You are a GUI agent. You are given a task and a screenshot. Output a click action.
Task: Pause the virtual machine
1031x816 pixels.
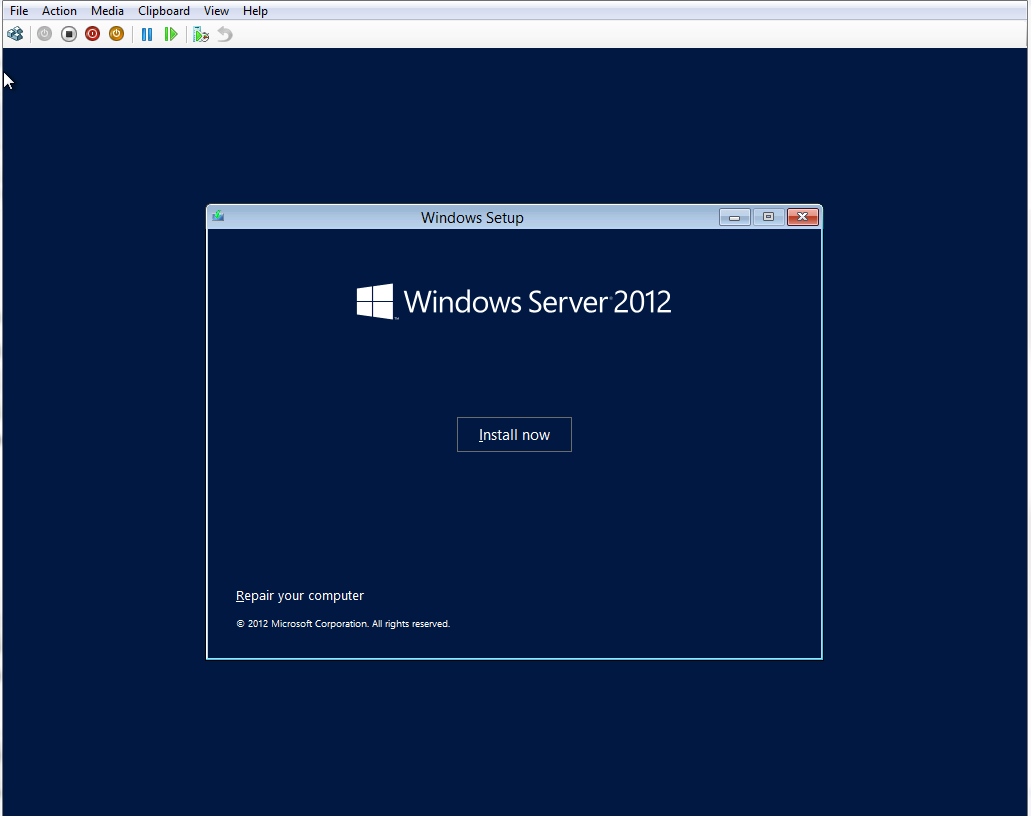pyautogui.click(x=147, y=34)
